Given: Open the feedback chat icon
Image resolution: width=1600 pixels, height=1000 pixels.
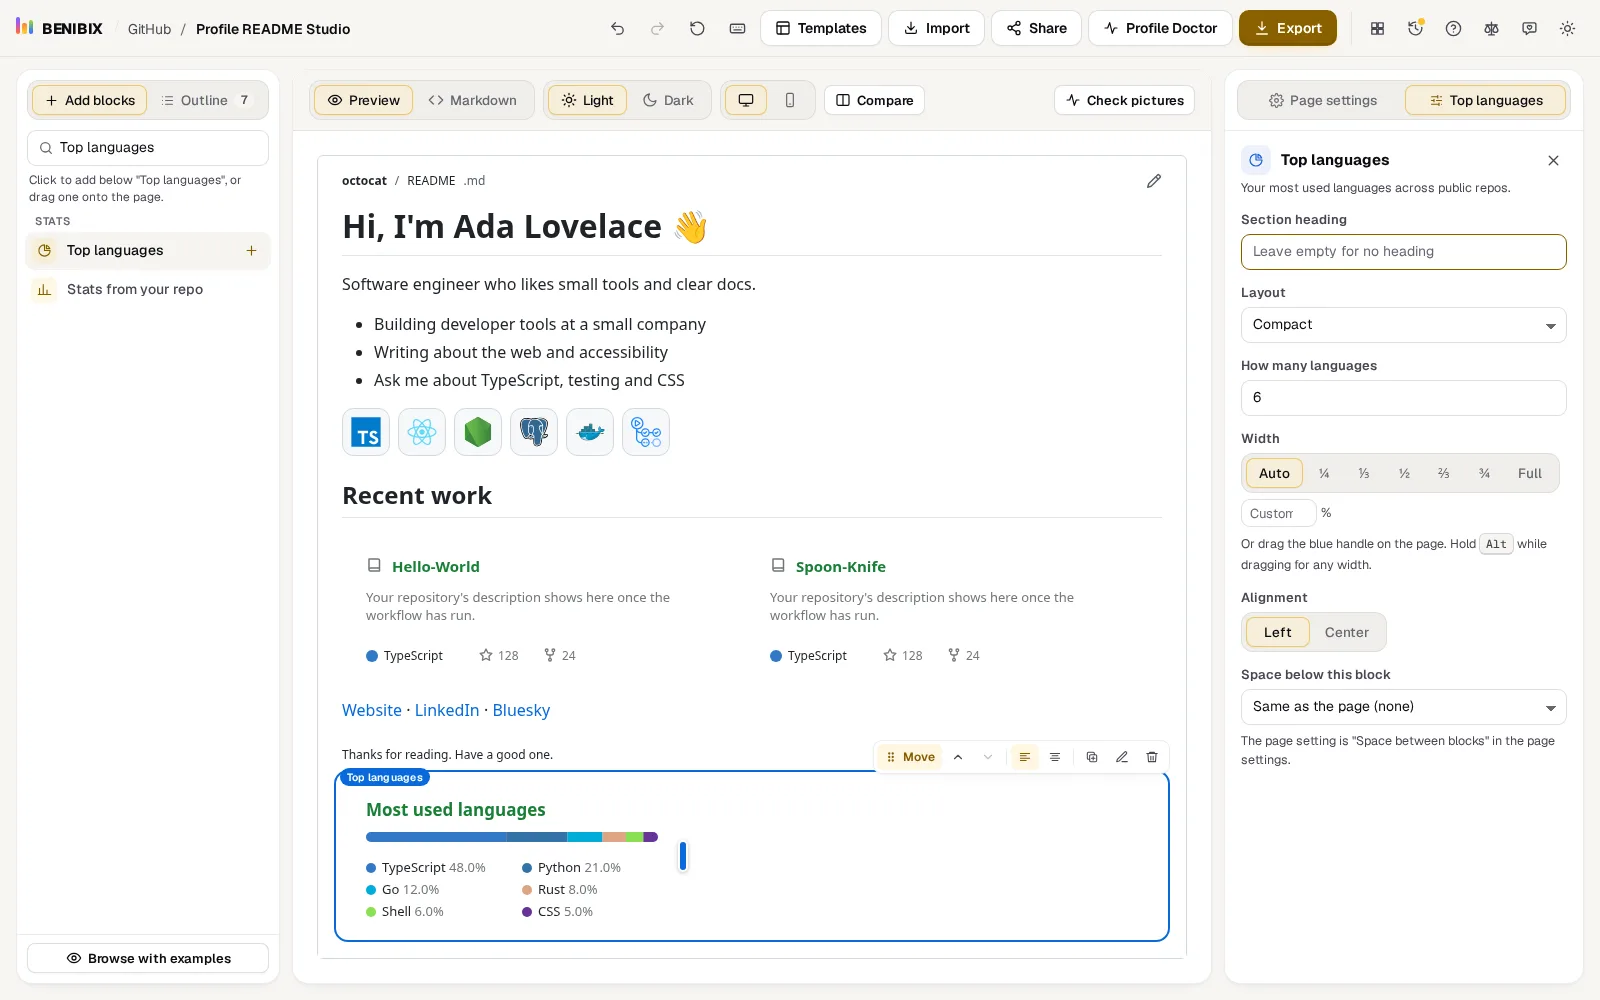Looking at the screenshot, I should (x=1529, y=29).
